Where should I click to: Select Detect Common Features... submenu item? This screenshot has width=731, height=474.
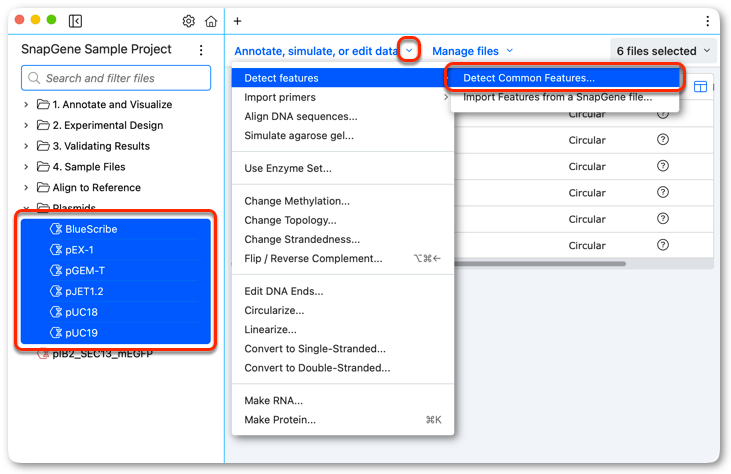point(565,78)
